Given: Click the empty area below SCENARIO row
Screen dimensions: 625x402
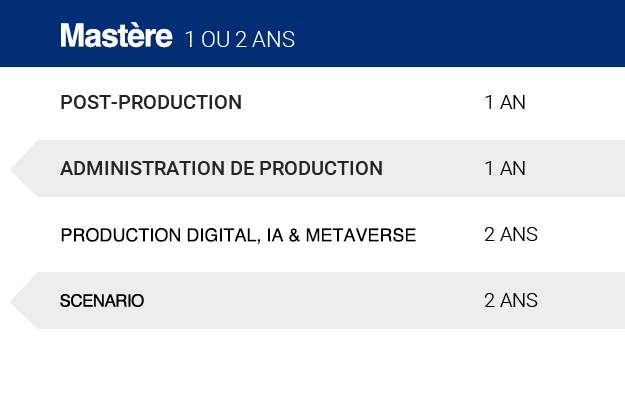Looking at the screenshot, I should click(x=312, y=367).
